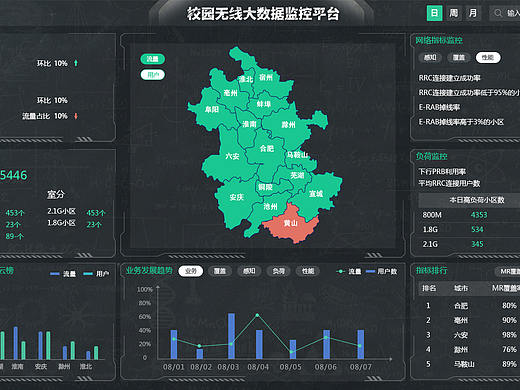Select 性能 tab in 网络指标监控
Screen dimensions: 520x390
[488, 58]
